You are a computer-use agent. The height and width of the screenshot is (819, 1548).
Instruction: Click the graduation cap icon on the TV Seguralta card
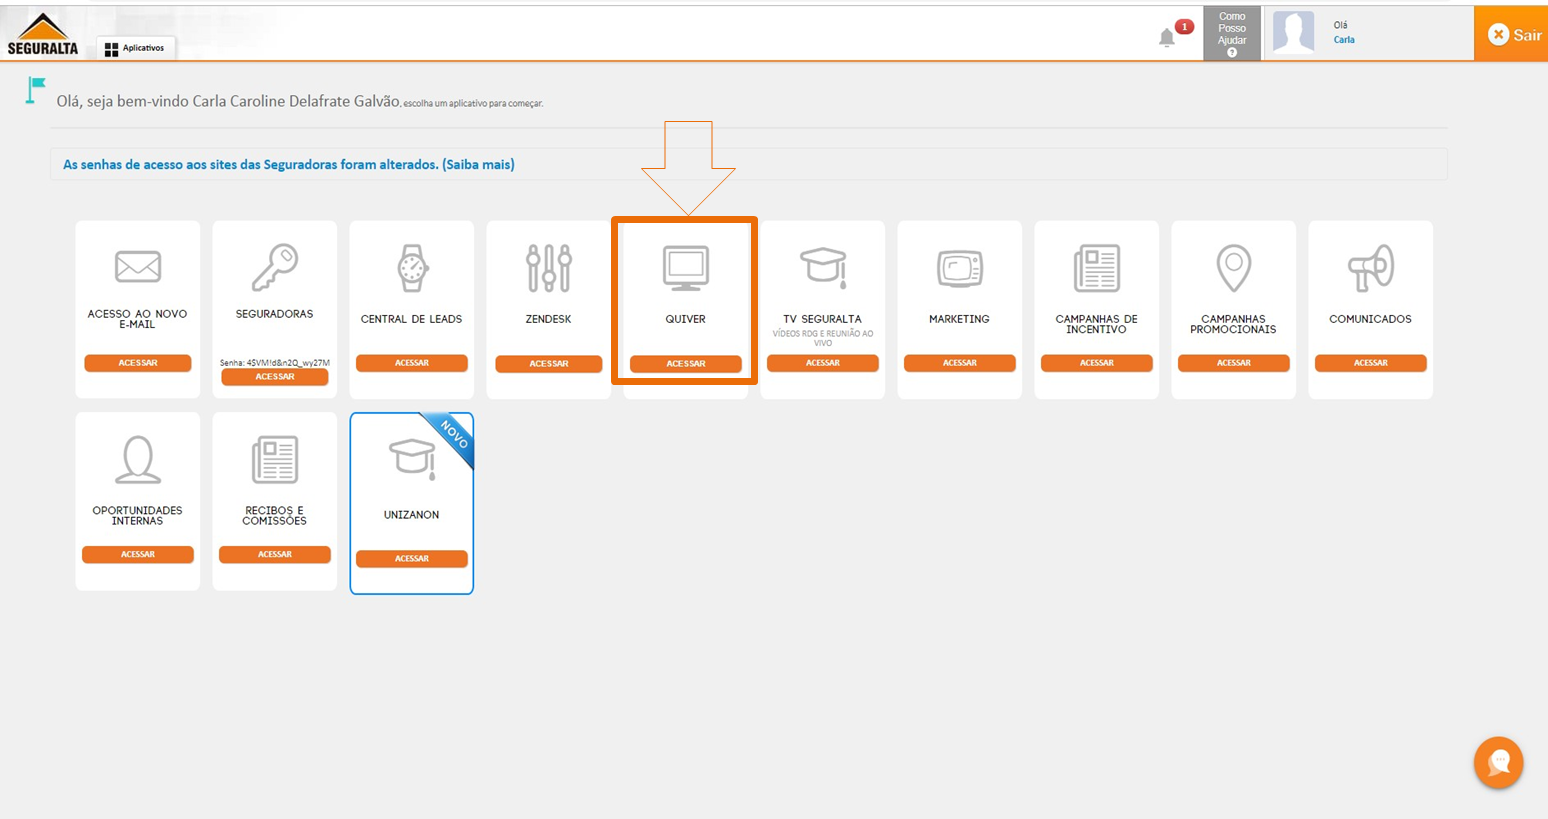point(823,267)
